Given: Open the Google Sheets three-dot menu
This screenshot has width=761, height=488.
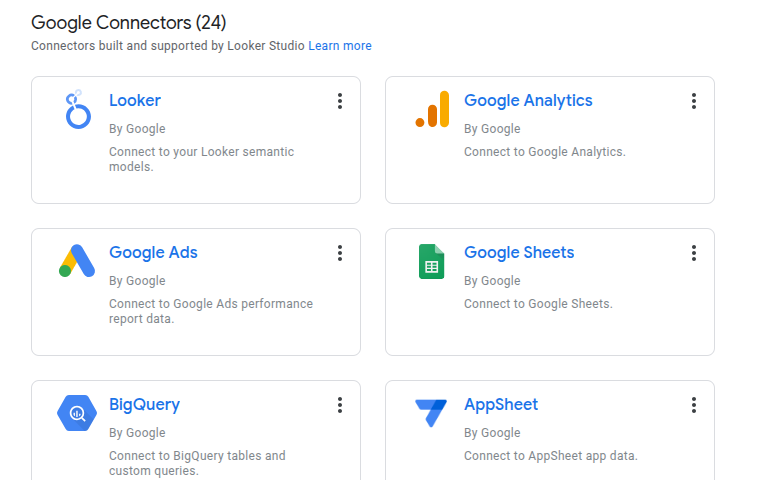Looking at the screenshot, I should pyautogui.click(x=694, y=253).
